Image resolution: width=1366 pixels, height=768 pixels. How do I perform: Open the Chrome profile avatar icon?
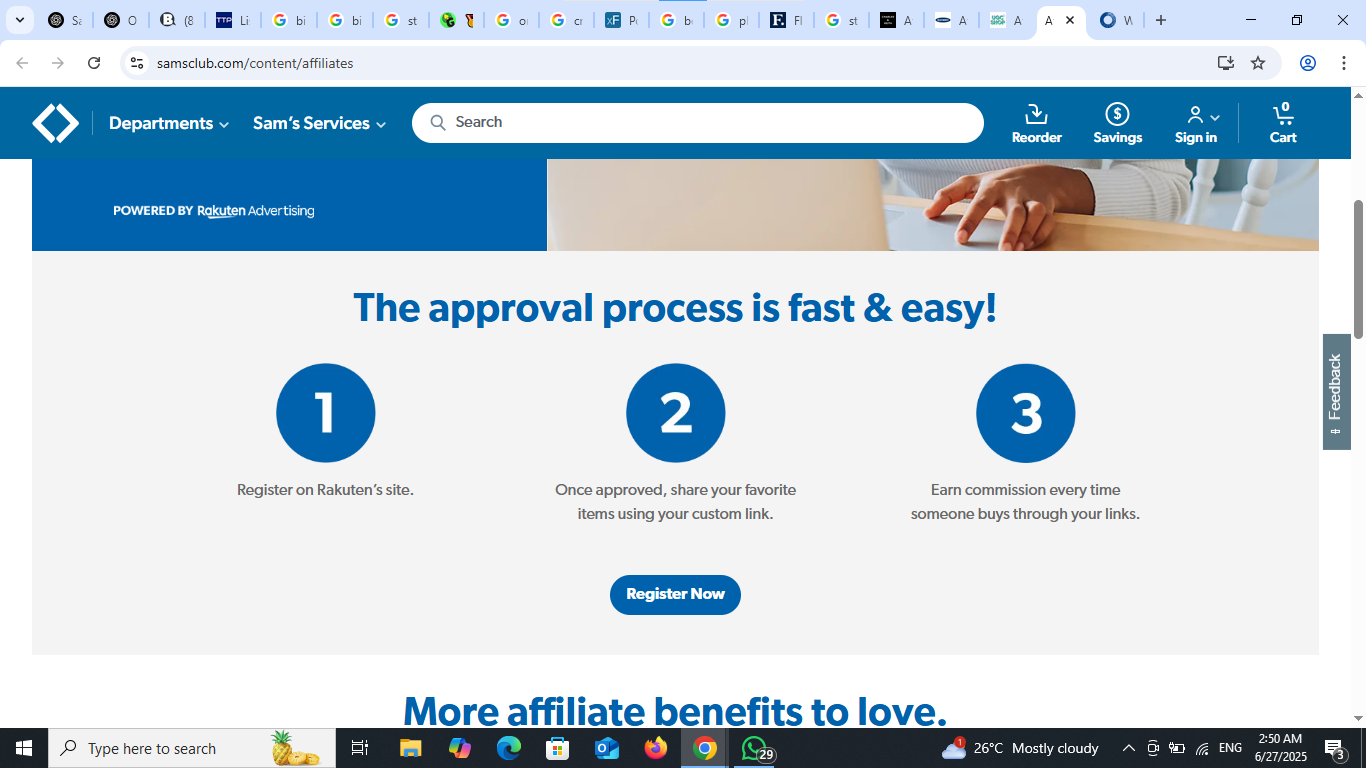(1307, 63)
